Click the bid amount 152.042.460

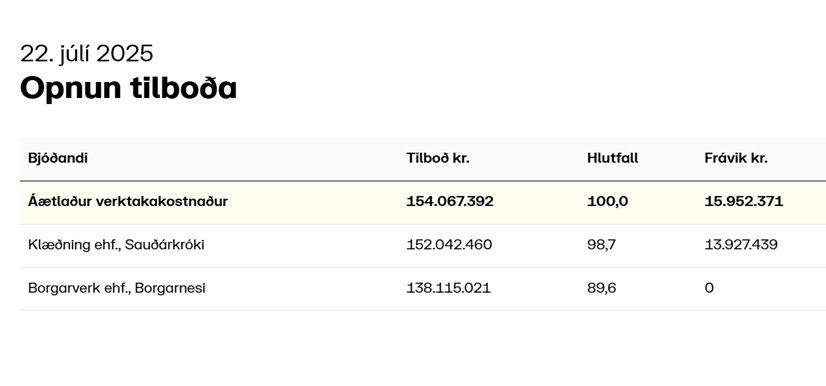coord(449,244)
